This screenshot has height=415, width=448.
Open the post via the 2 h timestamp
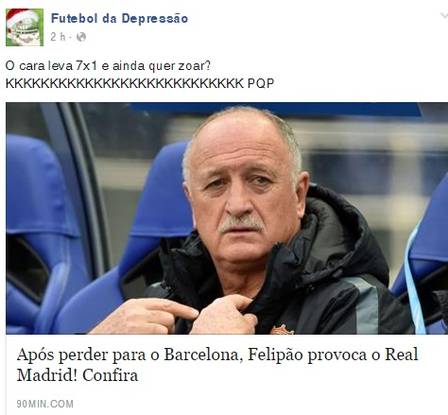tap(58, 37)
